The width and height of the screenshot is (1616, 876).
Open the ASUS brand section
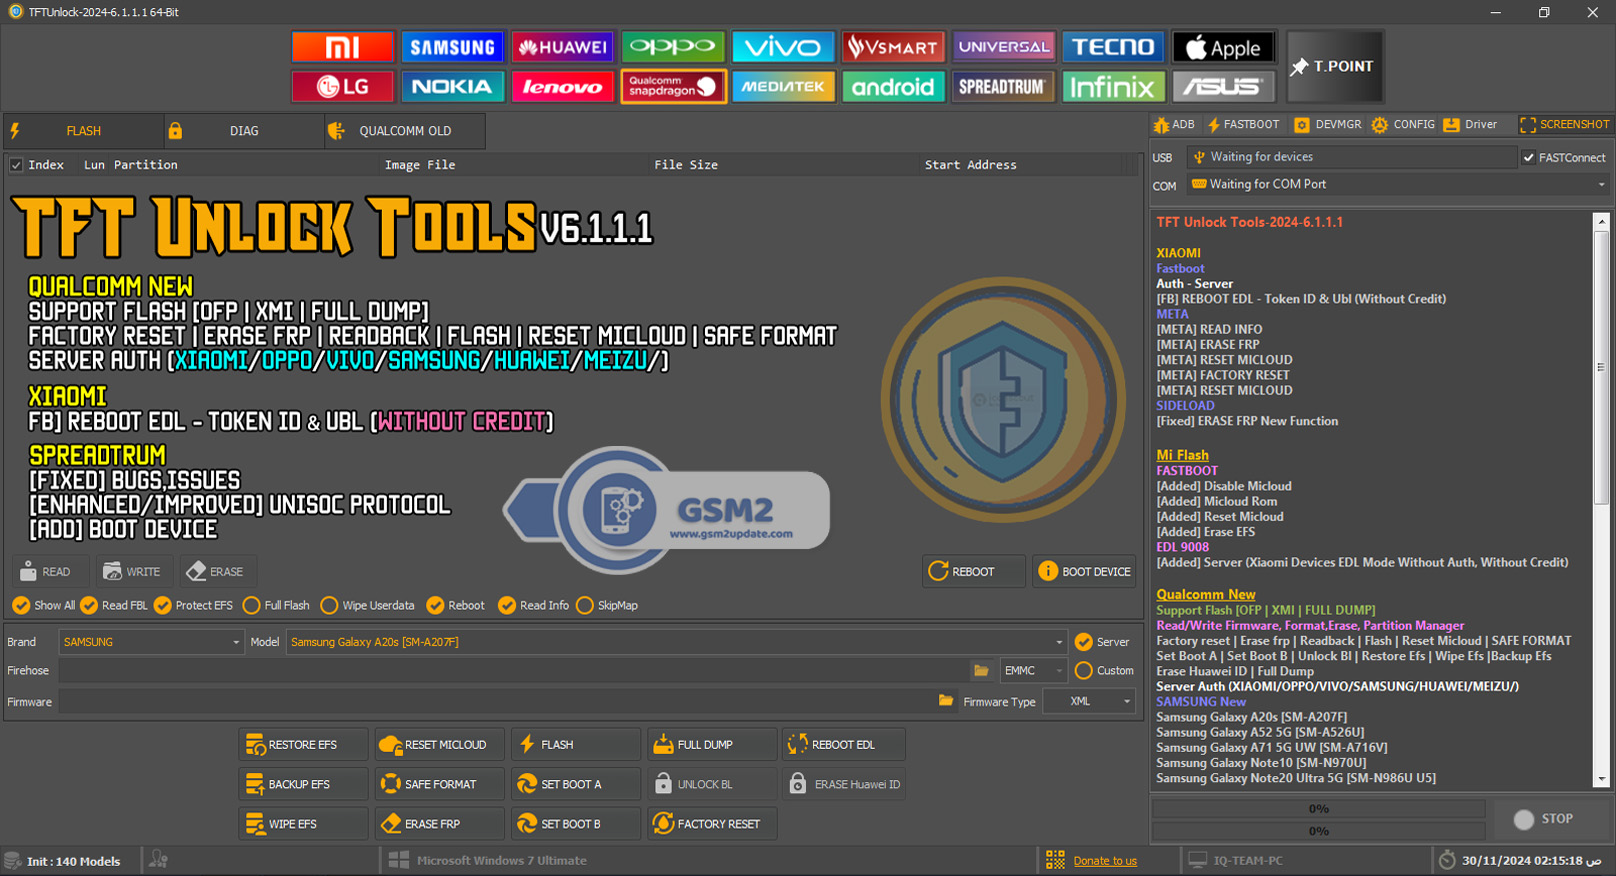(x=1224, y=87)
